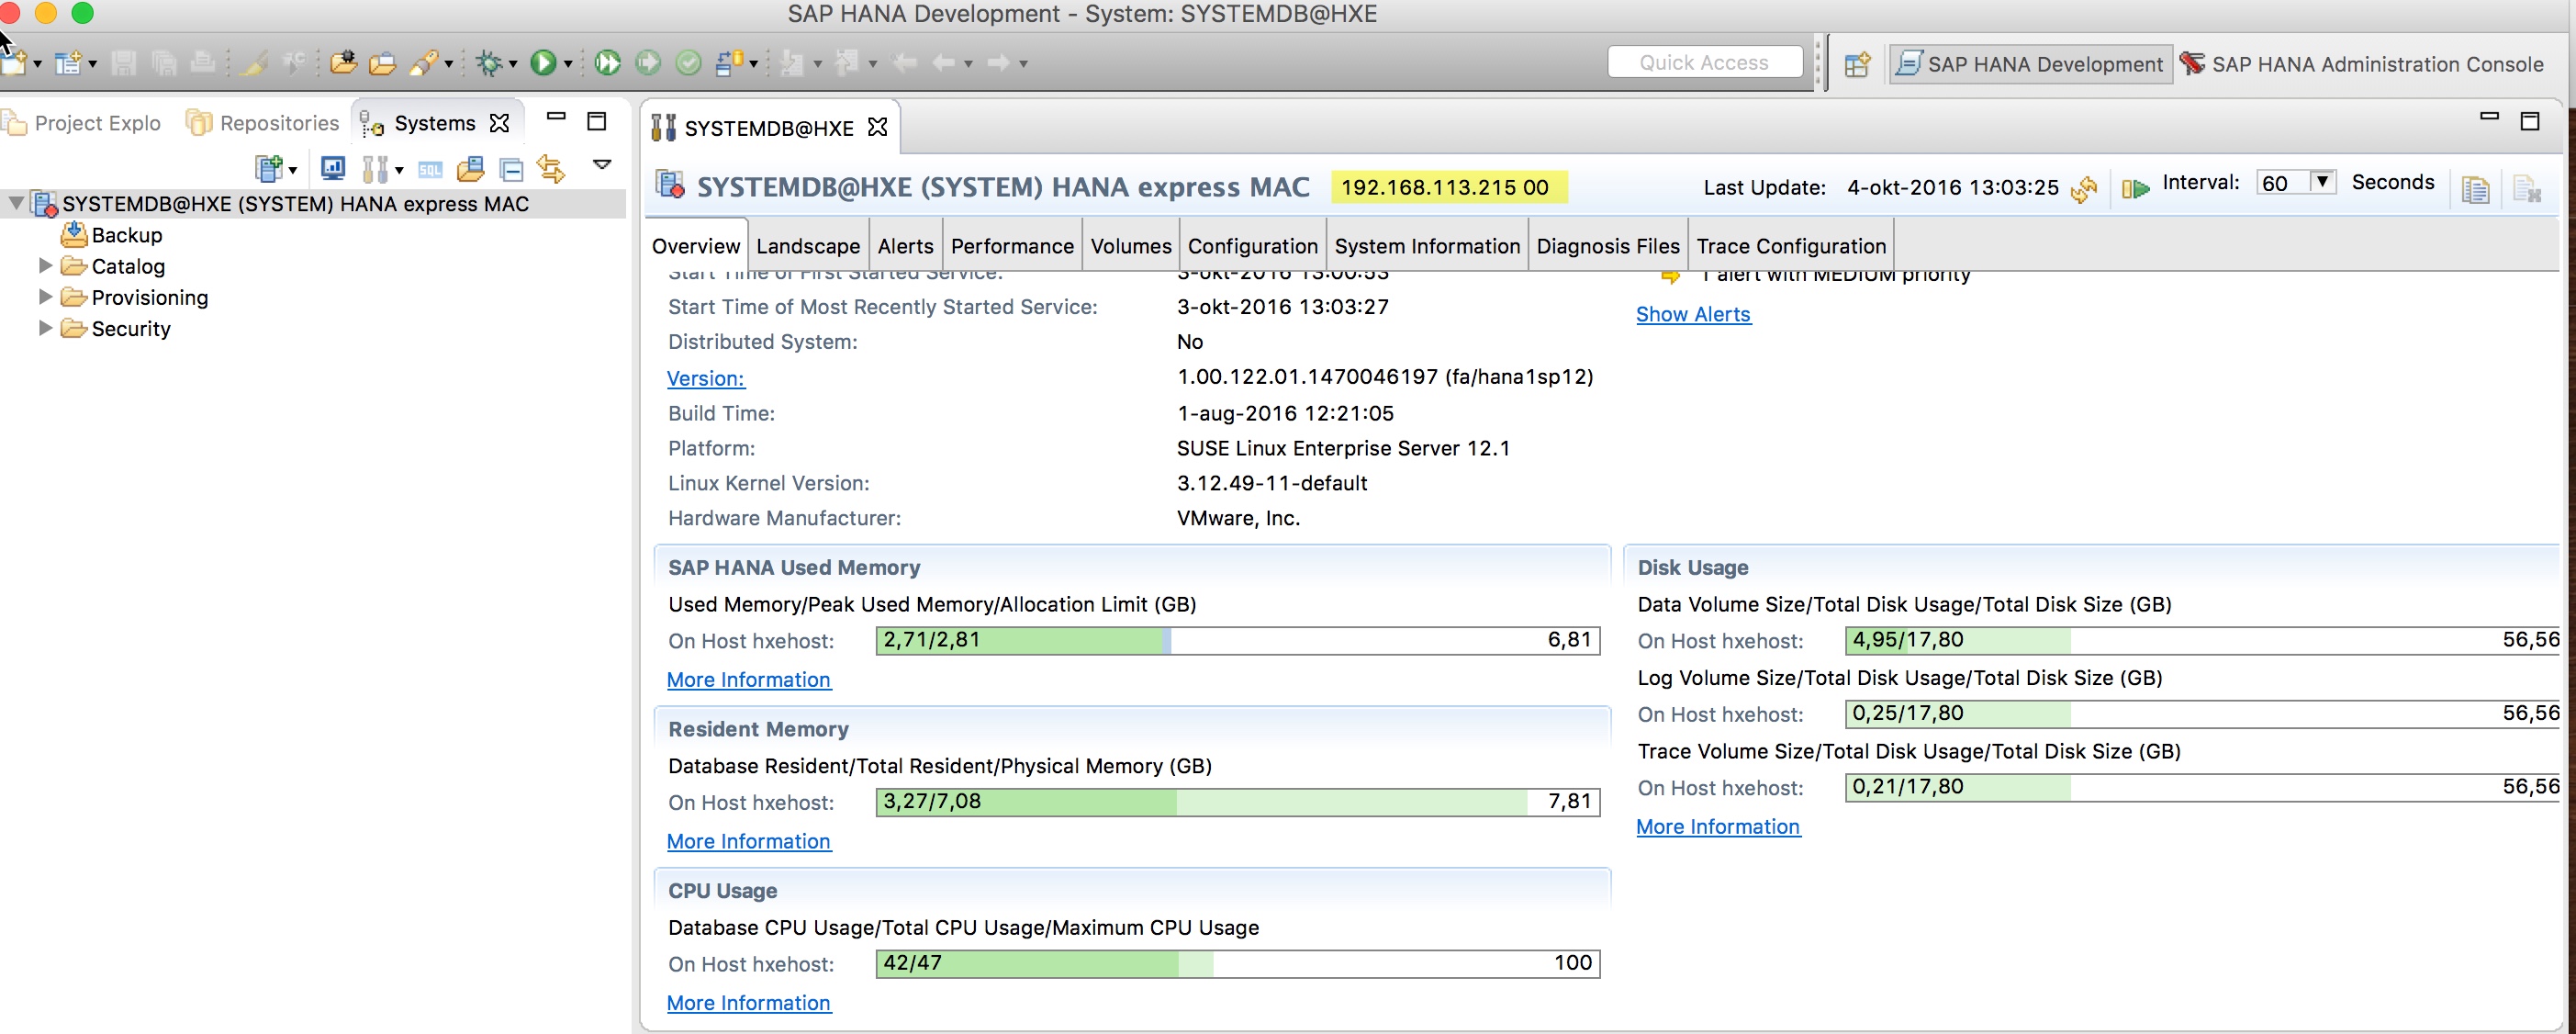The width and height of the screenshot is (2576, 1034).
Task: Open the Debug configurations dropdown arrow
Action: point(513,64)
